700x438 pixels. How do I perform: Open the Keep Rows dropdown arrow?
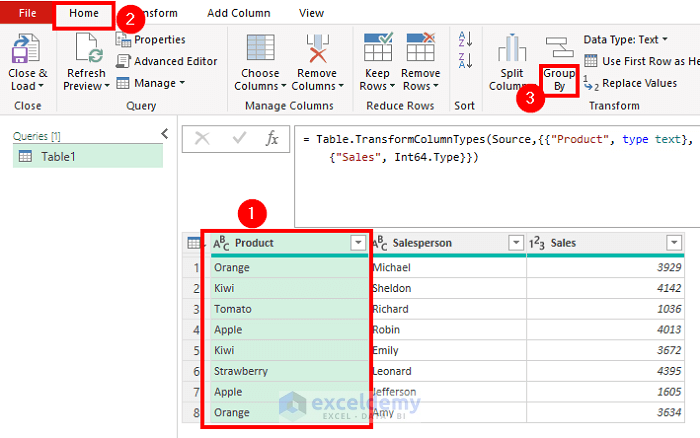point(392,86)
